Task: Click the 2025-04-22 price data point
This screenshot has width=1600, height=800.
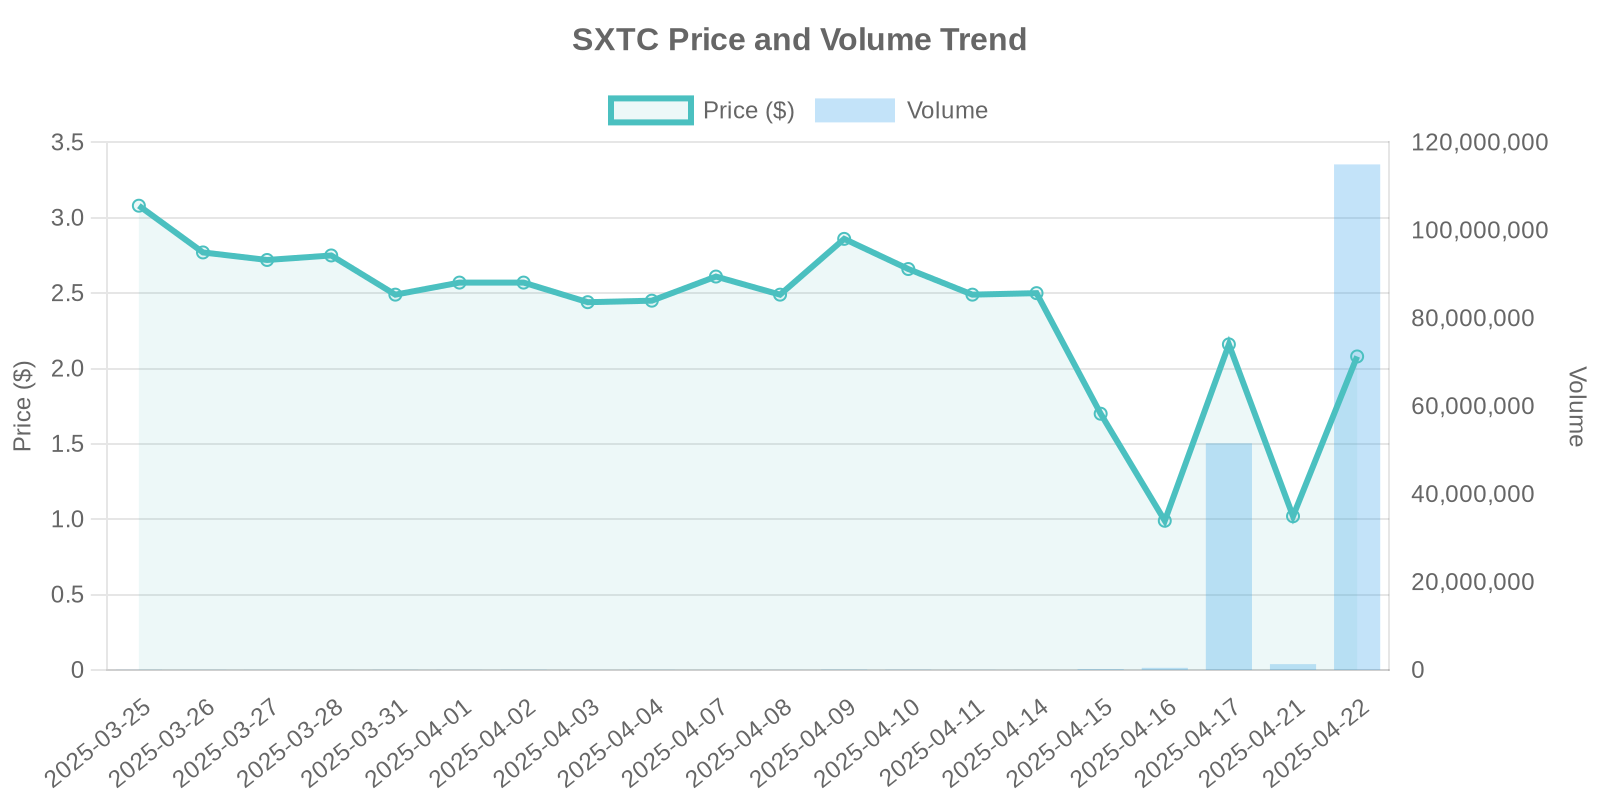Action: (x=1357, y=357)
